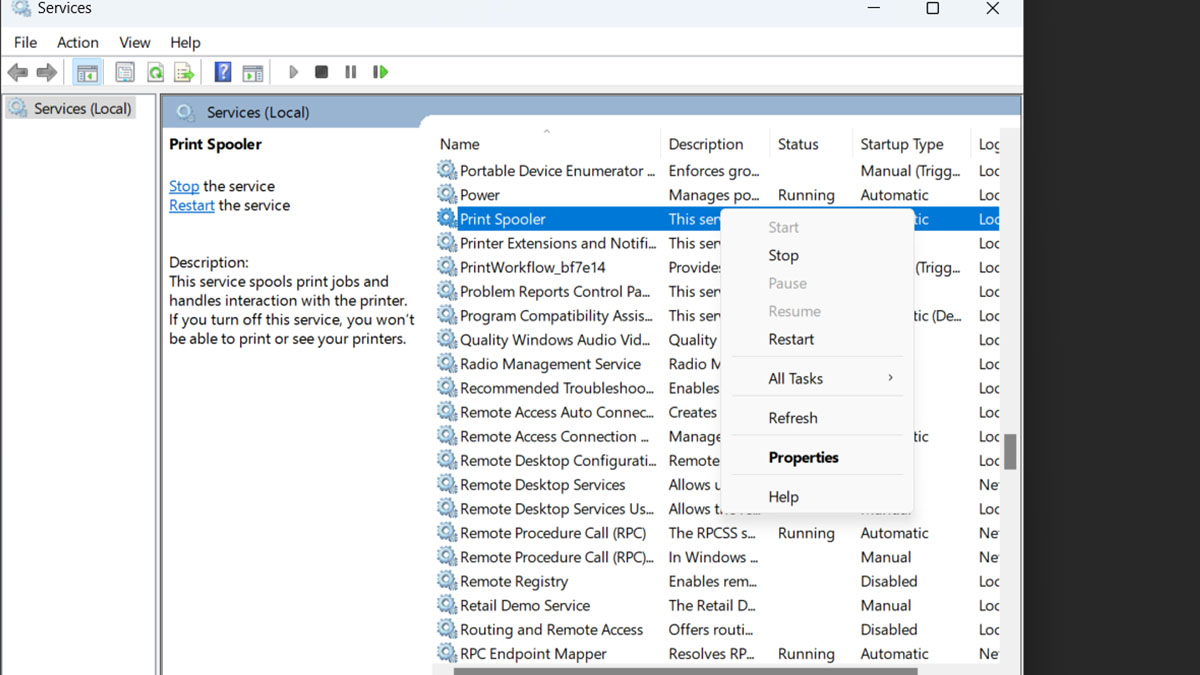Screen dimensions: 1200x675
Task: Toggle the Show/Hide Console Tree toolbar icon
Action: tap(87, 72)
